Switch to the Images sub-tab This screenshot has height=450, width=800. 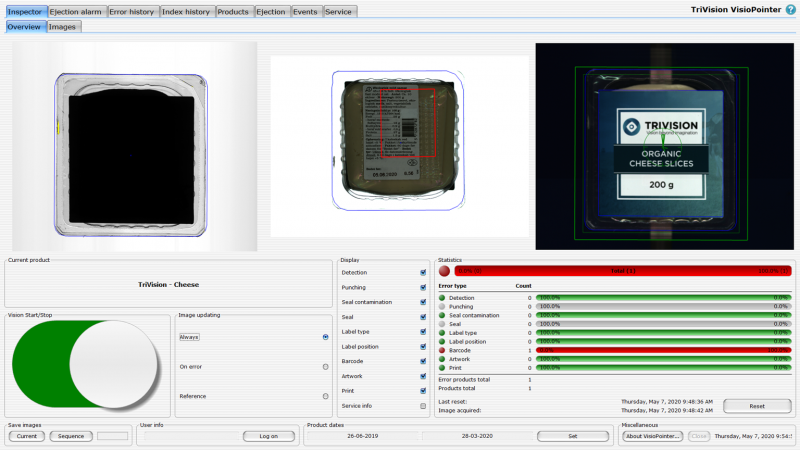(62, 27)
